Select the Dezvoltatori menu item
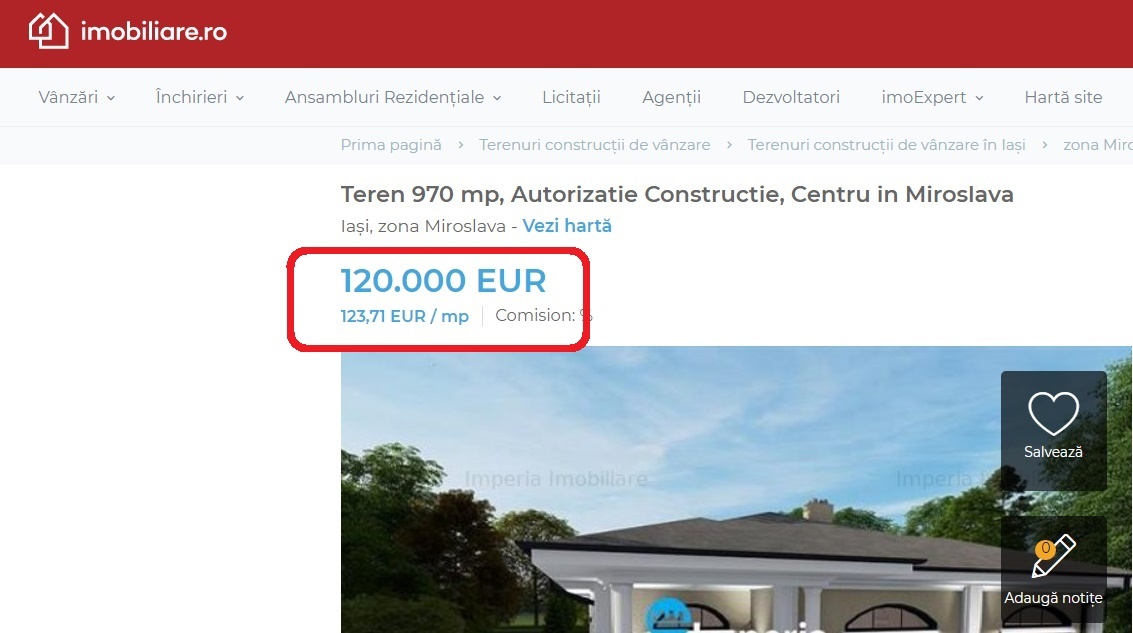This screenshot has height=633, width=1133. 791,97
